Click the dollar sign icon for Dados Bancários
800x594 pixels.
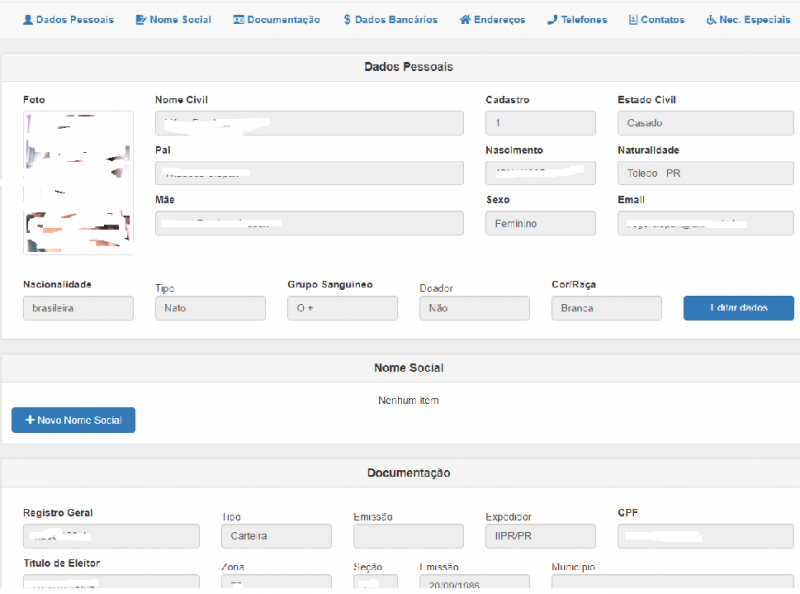(x=346, y=20)
